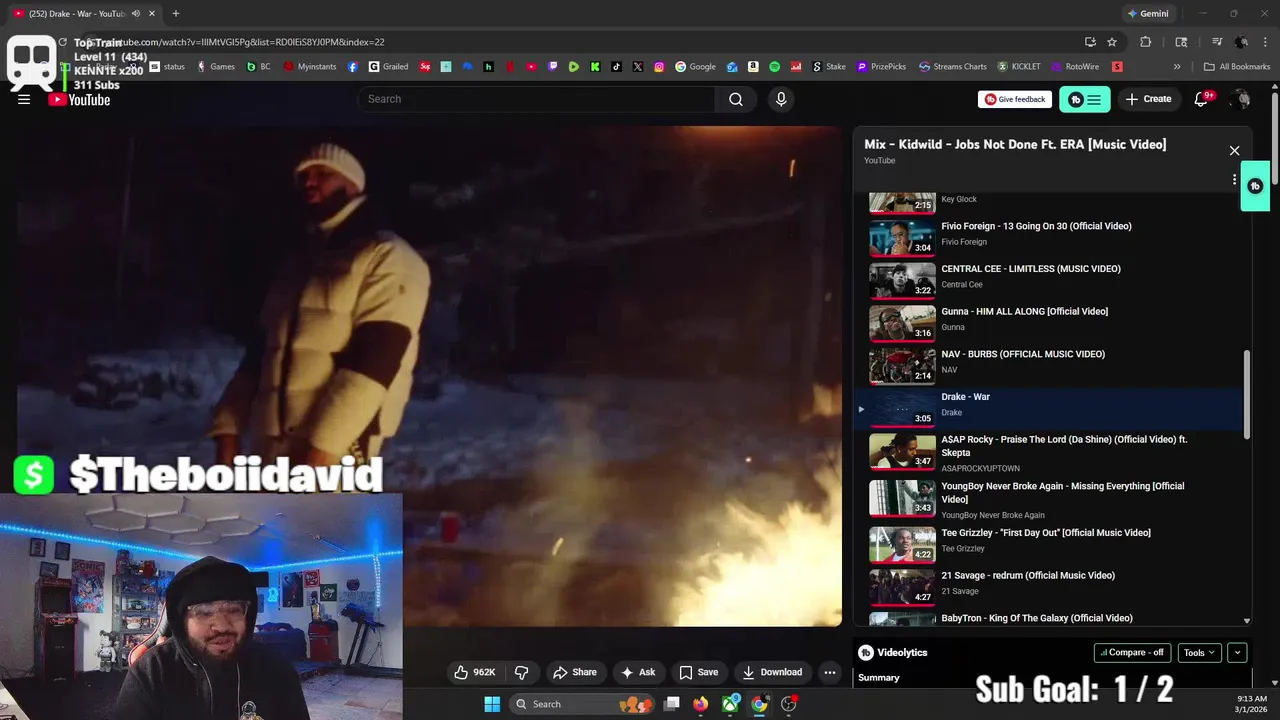This screenshot has height=720, width=1280.
Task: Open the playlist three-dot options menu
Action: (1234, 181)
